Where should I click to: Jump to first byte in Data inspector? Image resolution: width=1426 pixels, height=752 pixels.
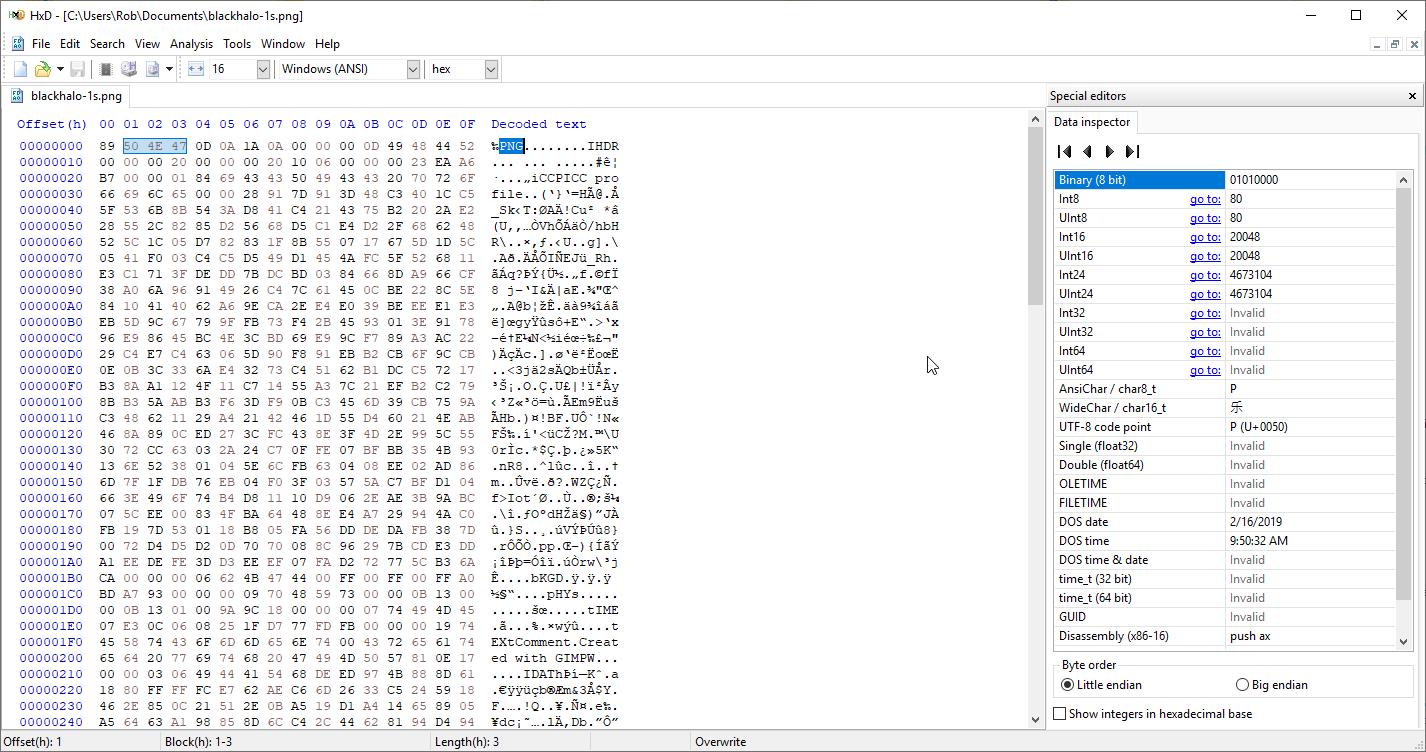[x=1064, y=152]
